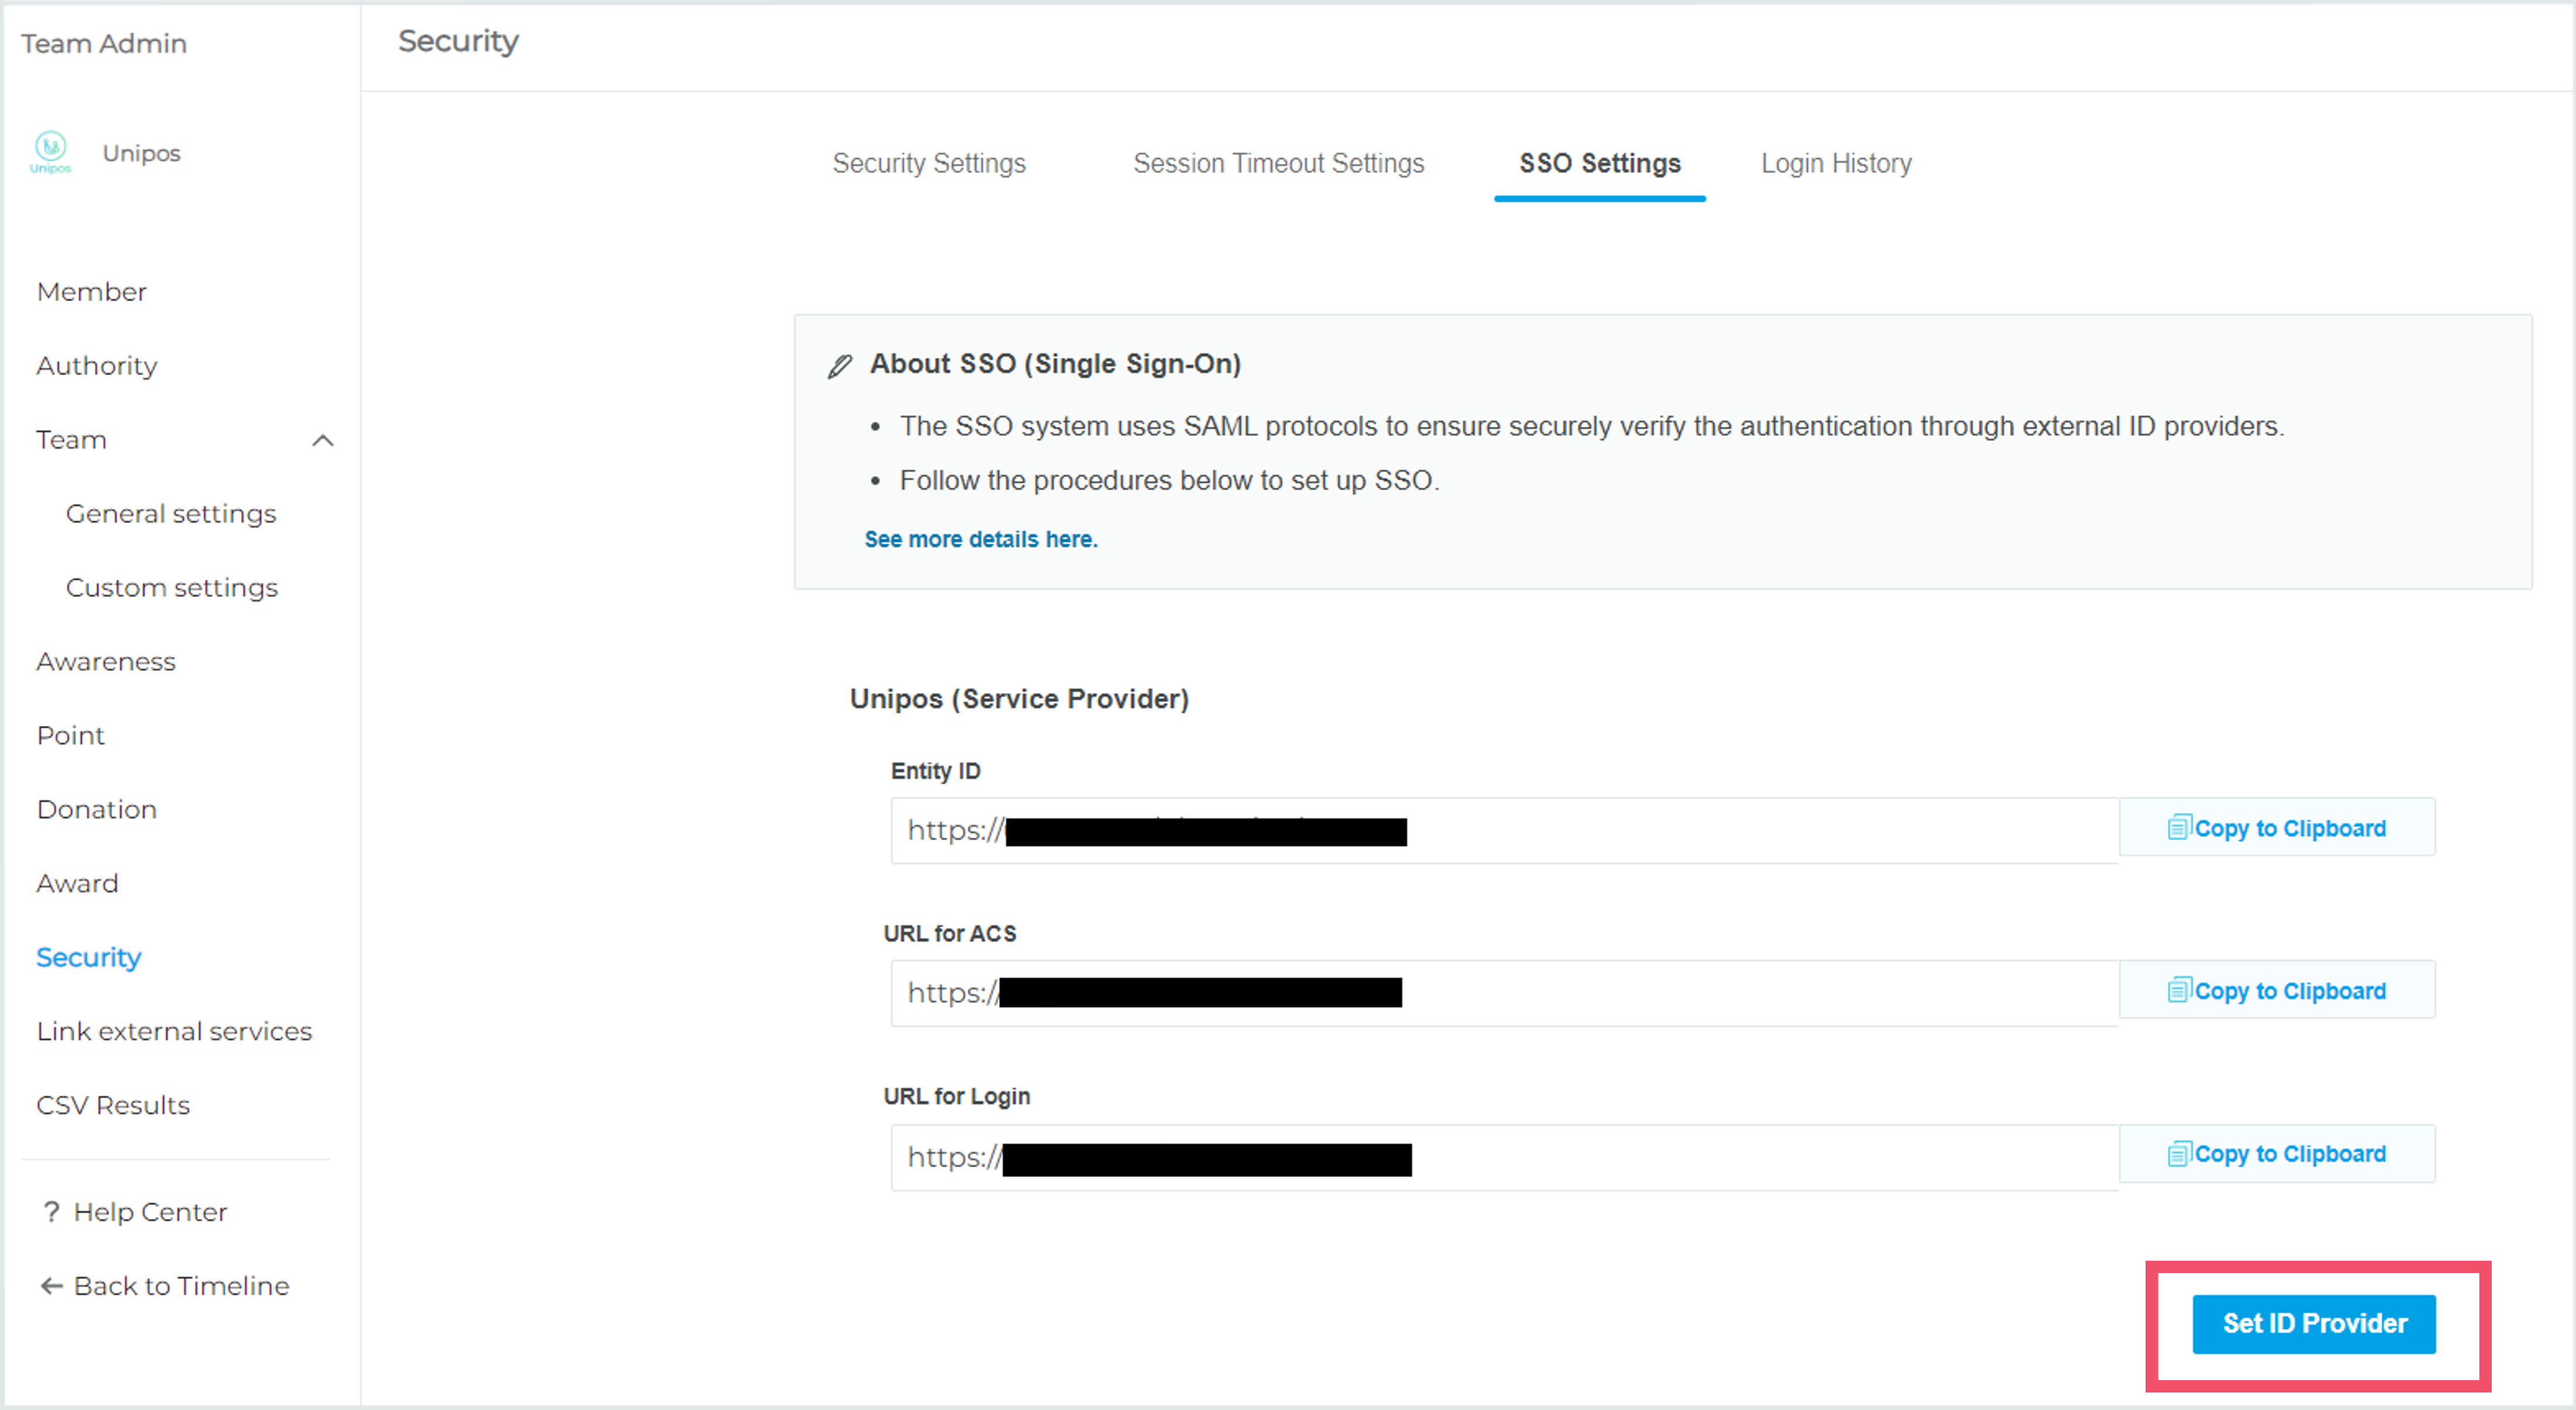Screen dimensions: 2576x1410
Task: Select the SSO Settings tab
Action: click(x=1600, y=163)
